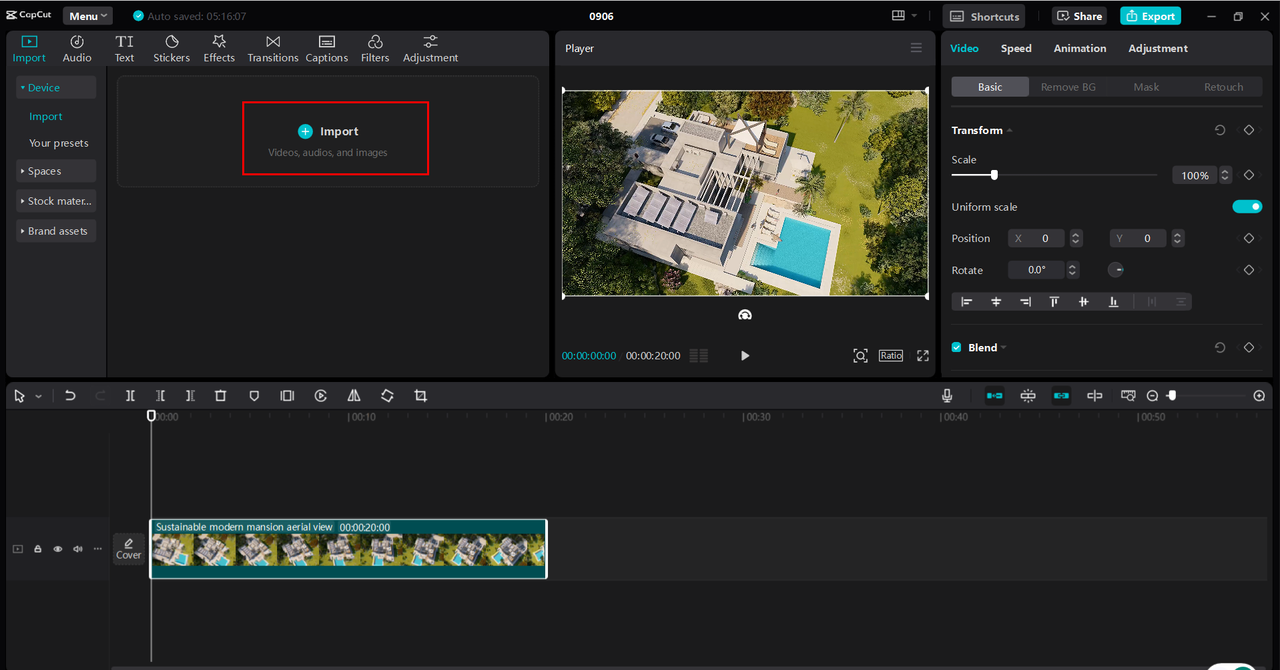
Task: Click the microphone record voiceover icon
Action: [x=947, y=396]
